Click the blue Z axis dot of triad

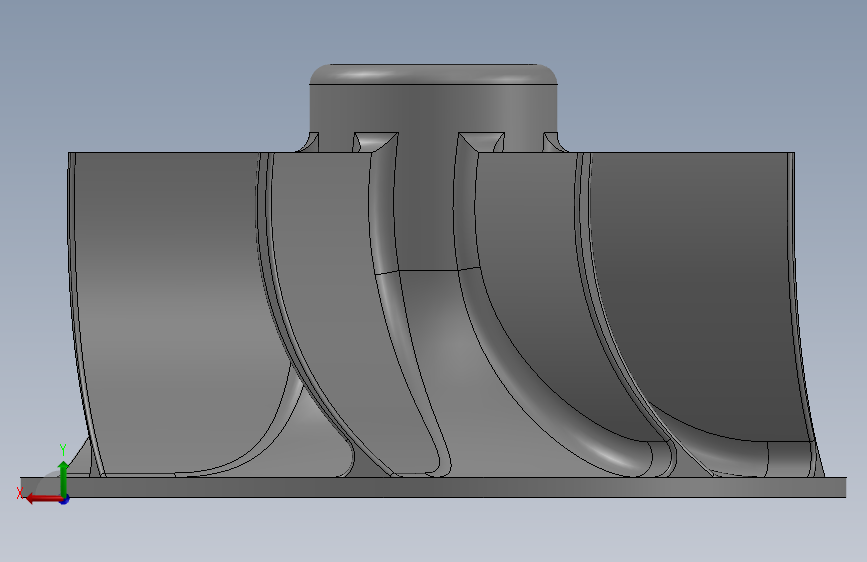(65, 499)
